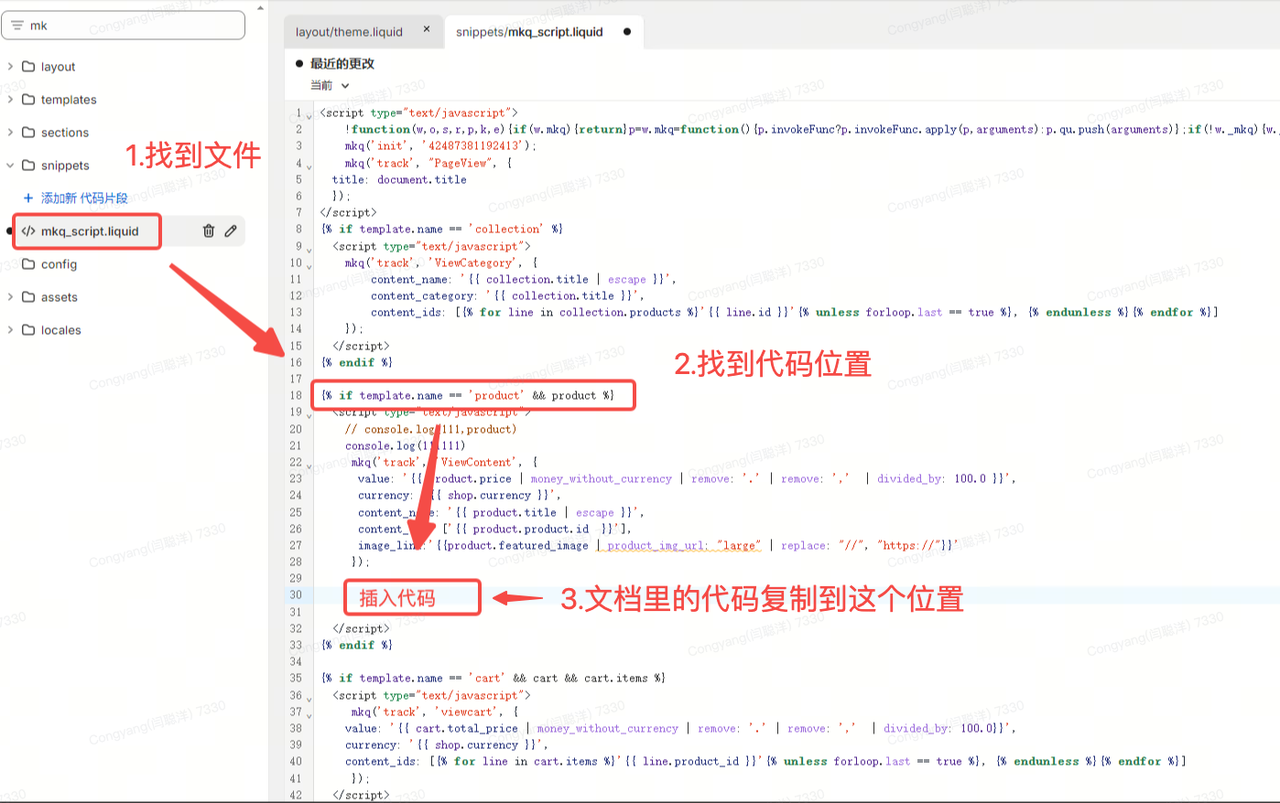Screen dimensions: 1280x803
Task: Click the code file icon of mkq_script.liquid
Action: click(x=28, y=232)
